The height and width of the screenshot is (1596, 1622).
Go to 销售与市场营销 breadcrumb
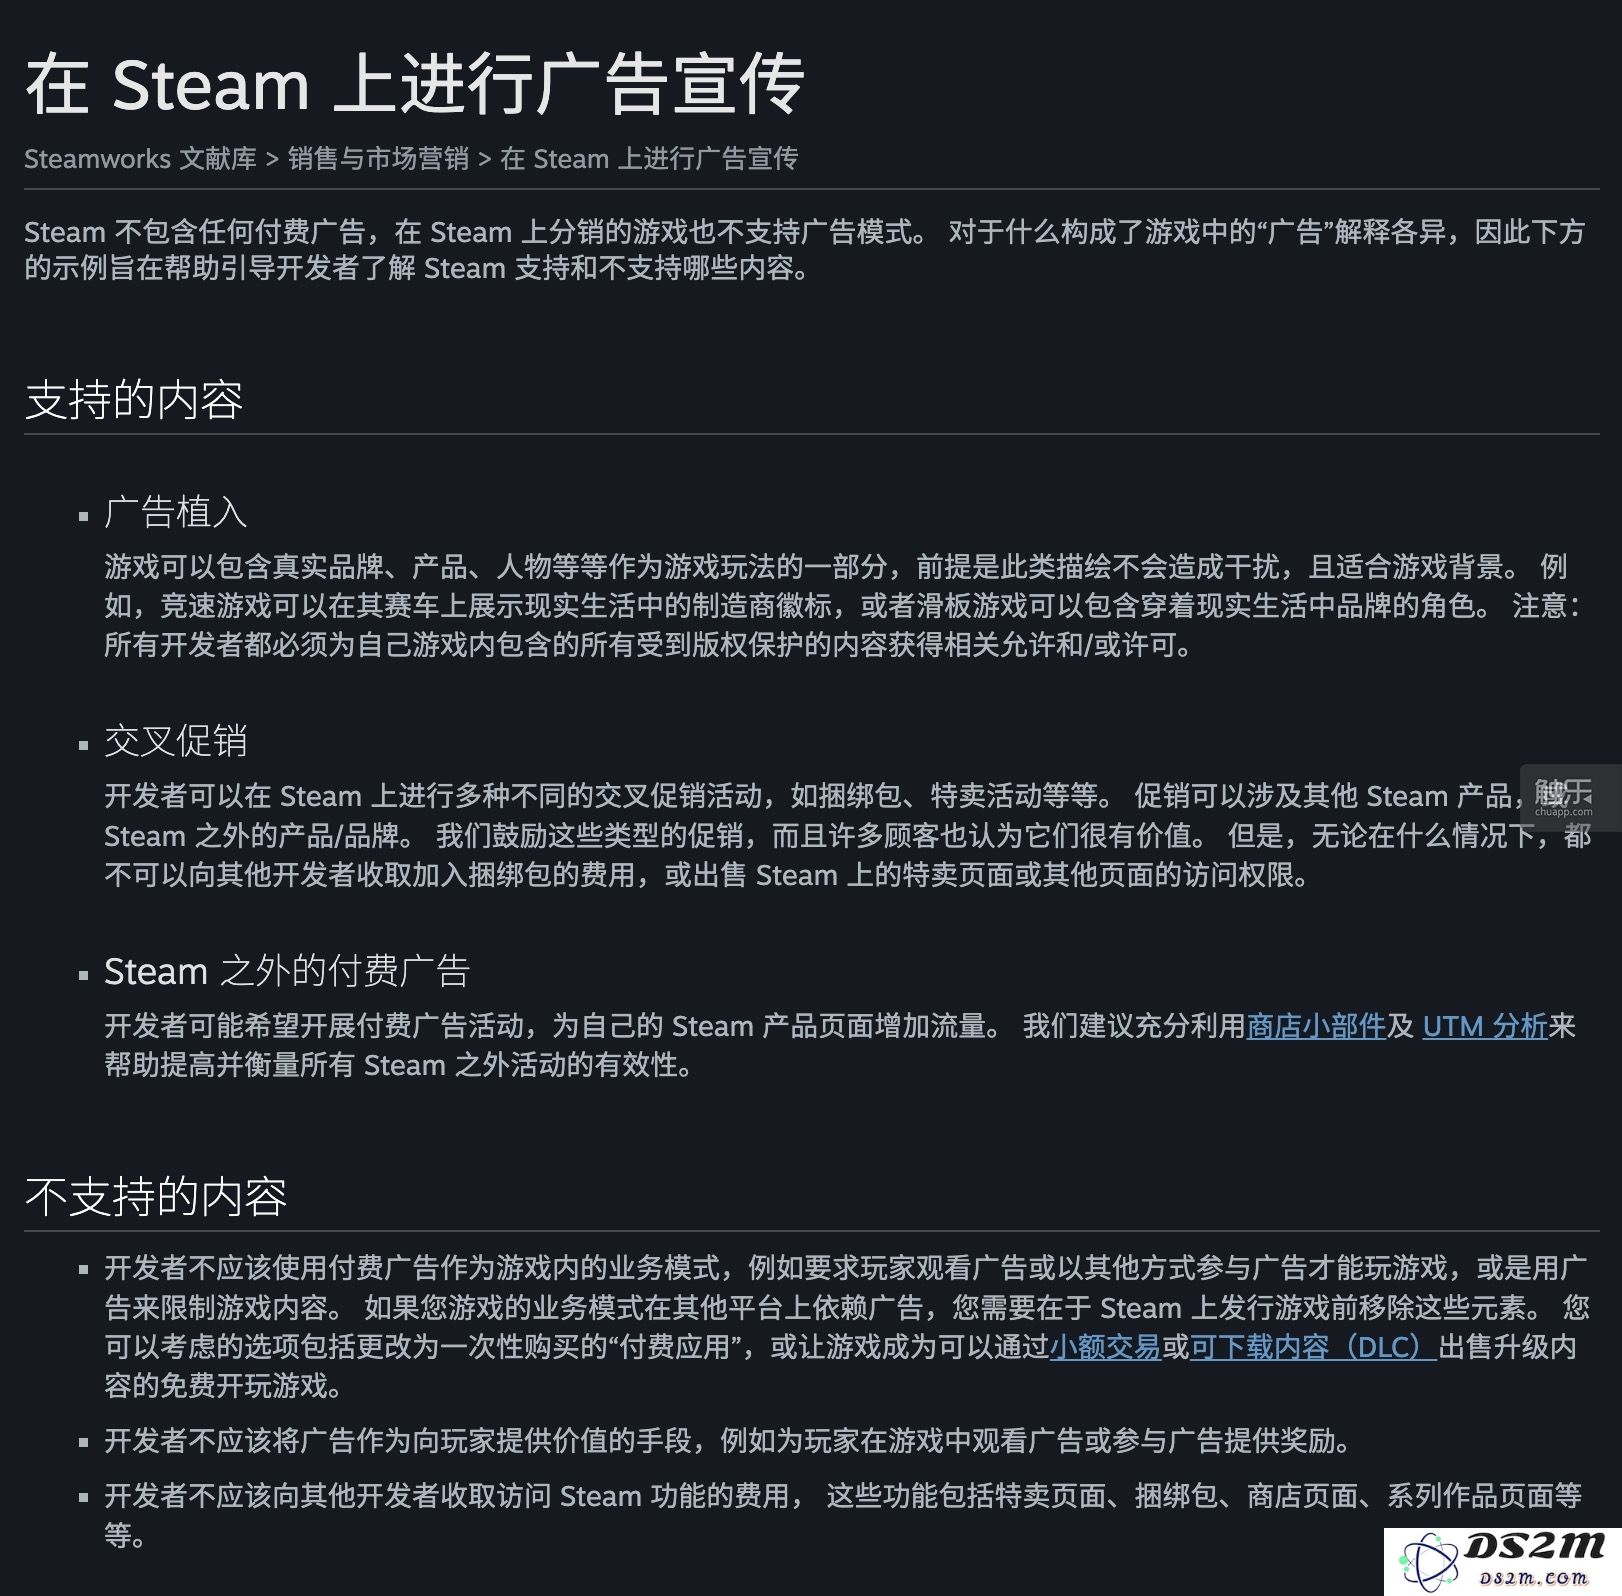point(378,158)
